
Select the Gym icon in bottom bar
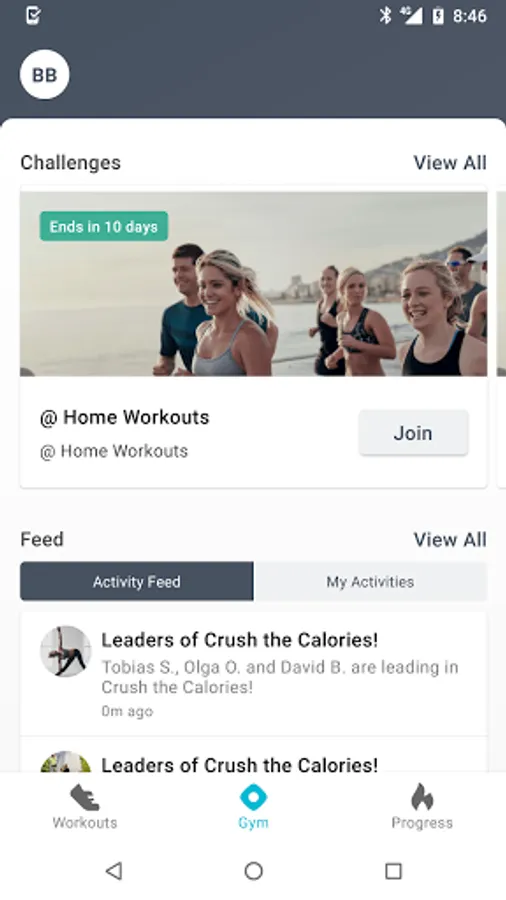tap(253, 797)
